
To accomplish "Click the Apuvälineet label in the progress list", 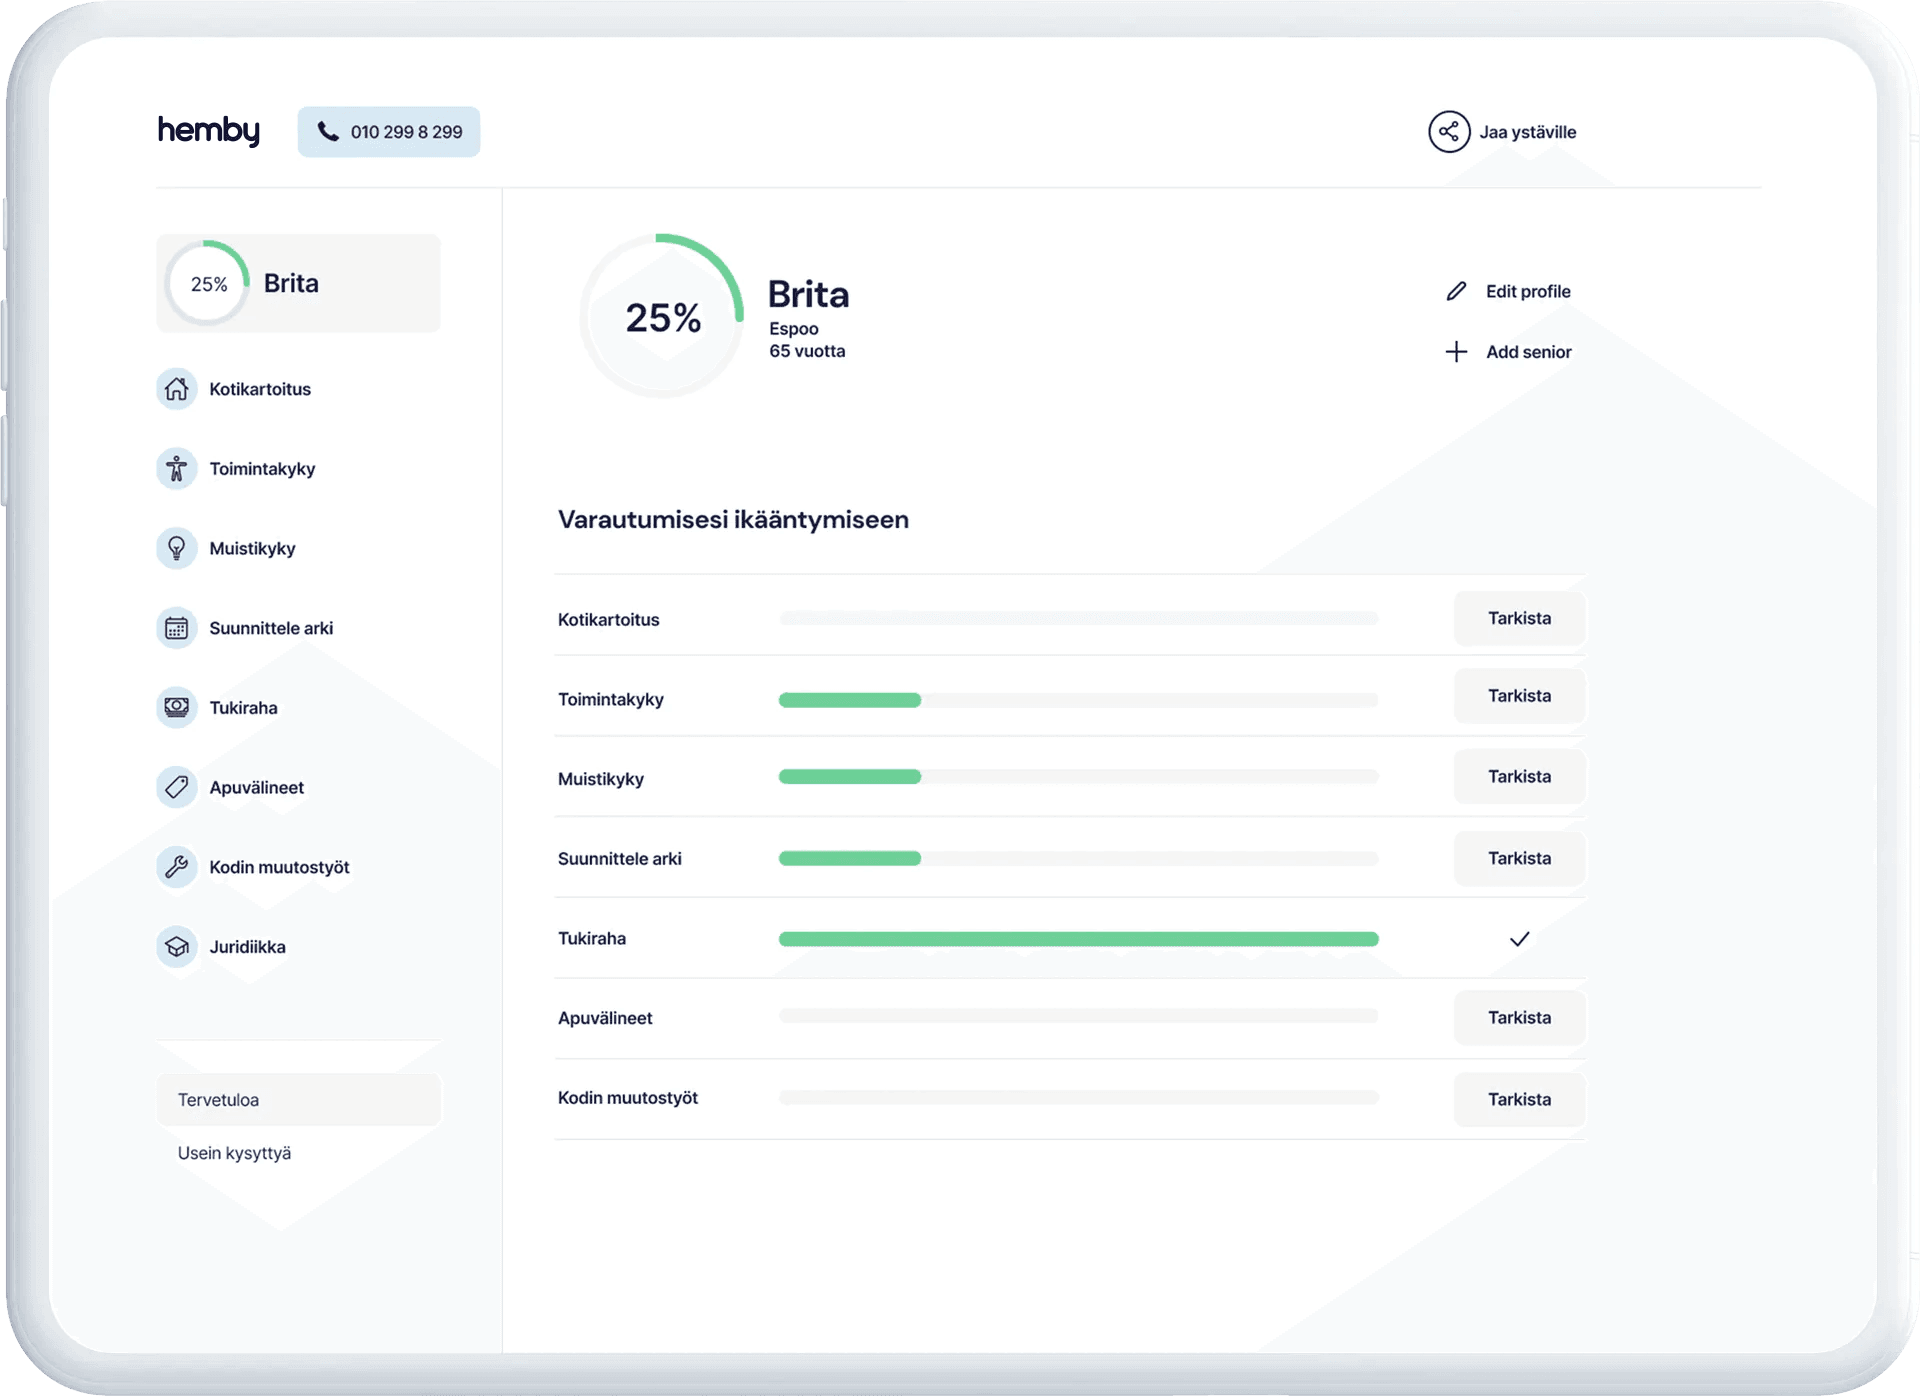I will [604, 1018].
